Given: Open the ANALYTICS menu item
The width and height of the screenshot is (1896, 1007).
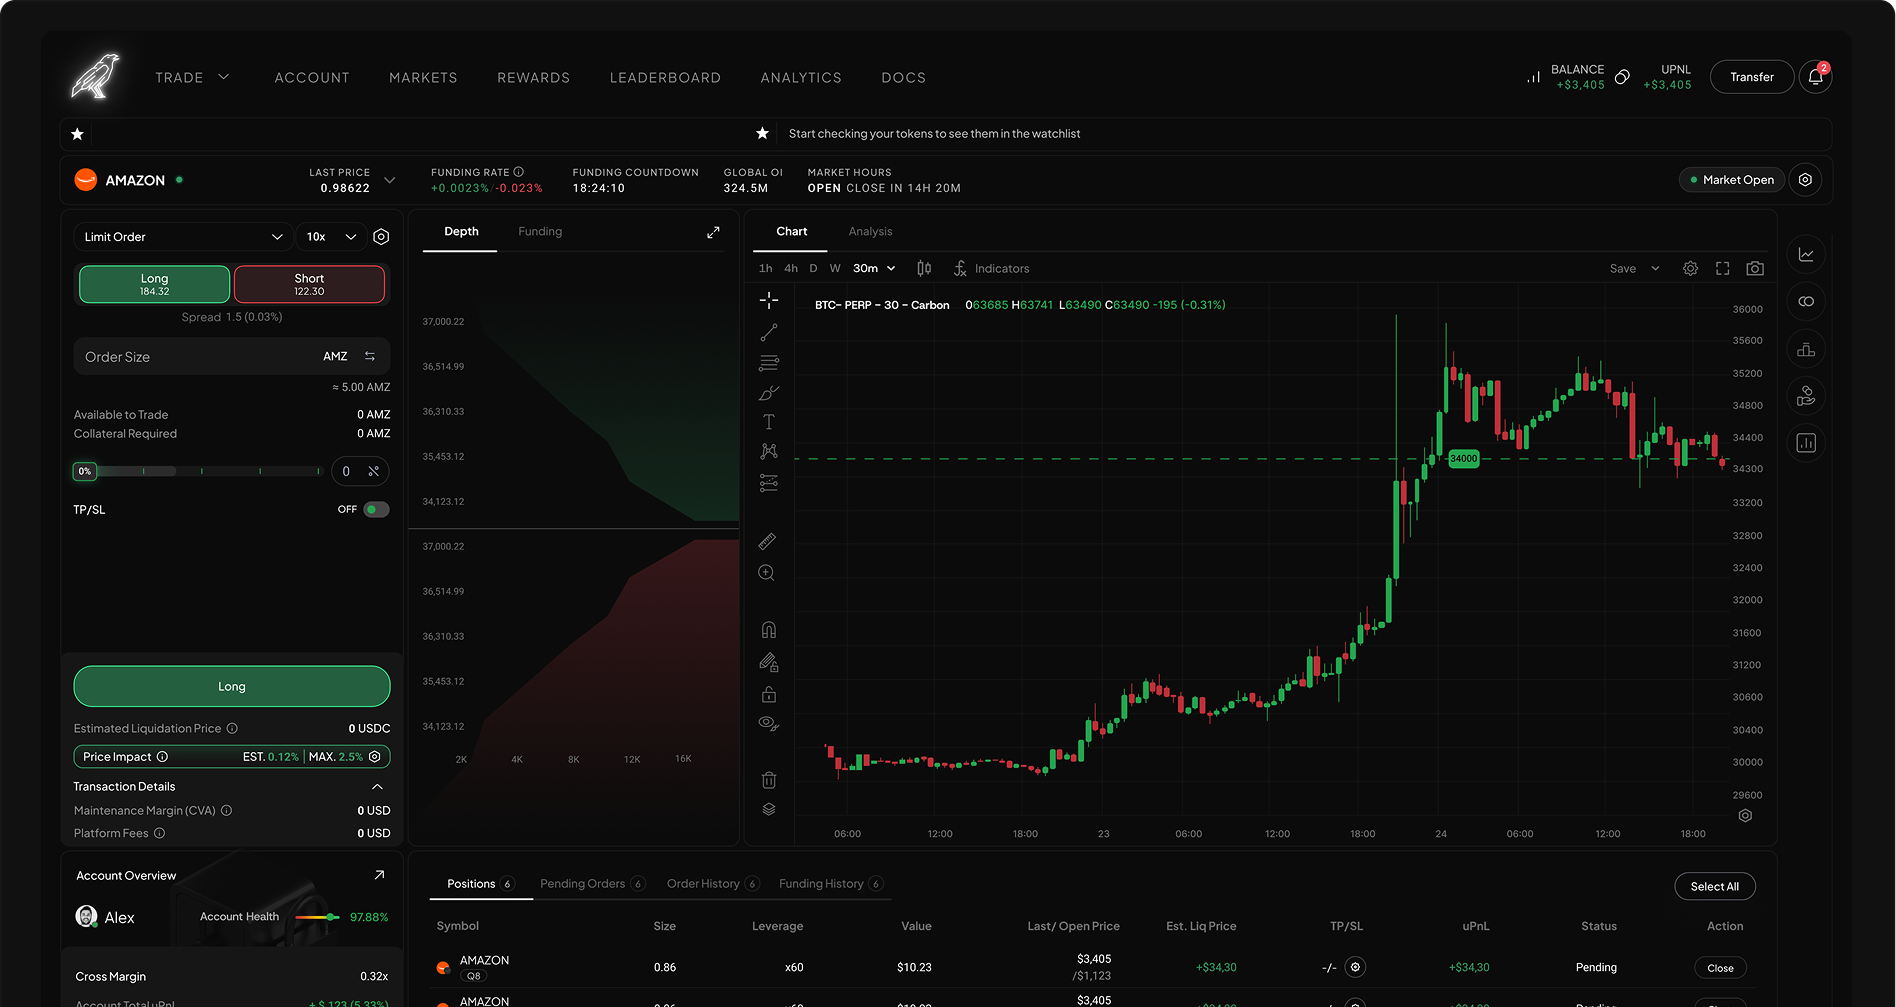Looking at the screenshot, I should click(x=801, y=78).
